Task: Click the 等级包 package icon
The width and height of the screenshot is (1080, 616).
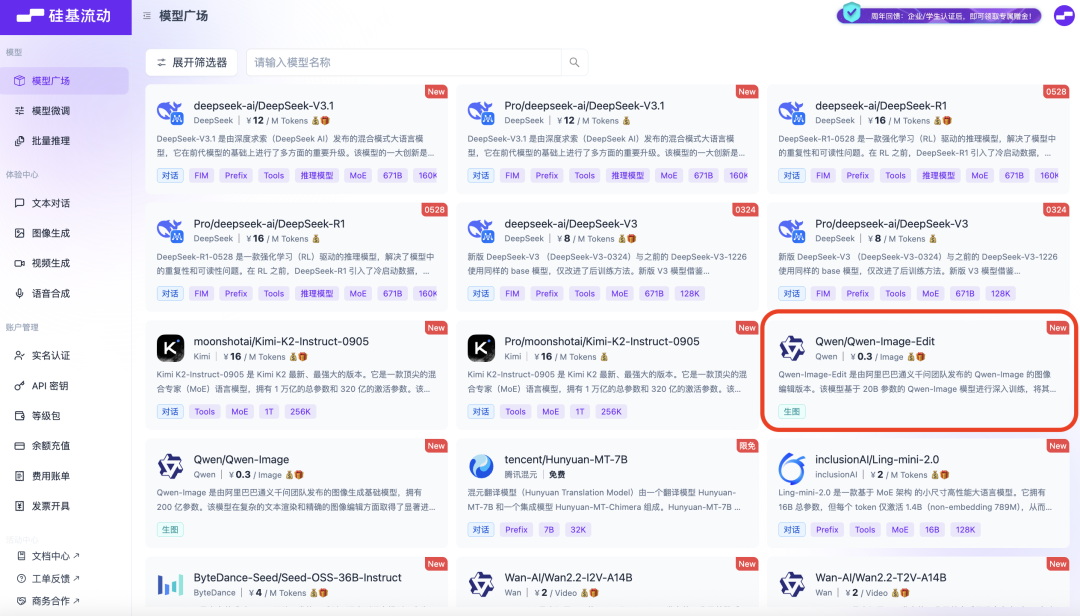Action: click(x=19, y=415)
